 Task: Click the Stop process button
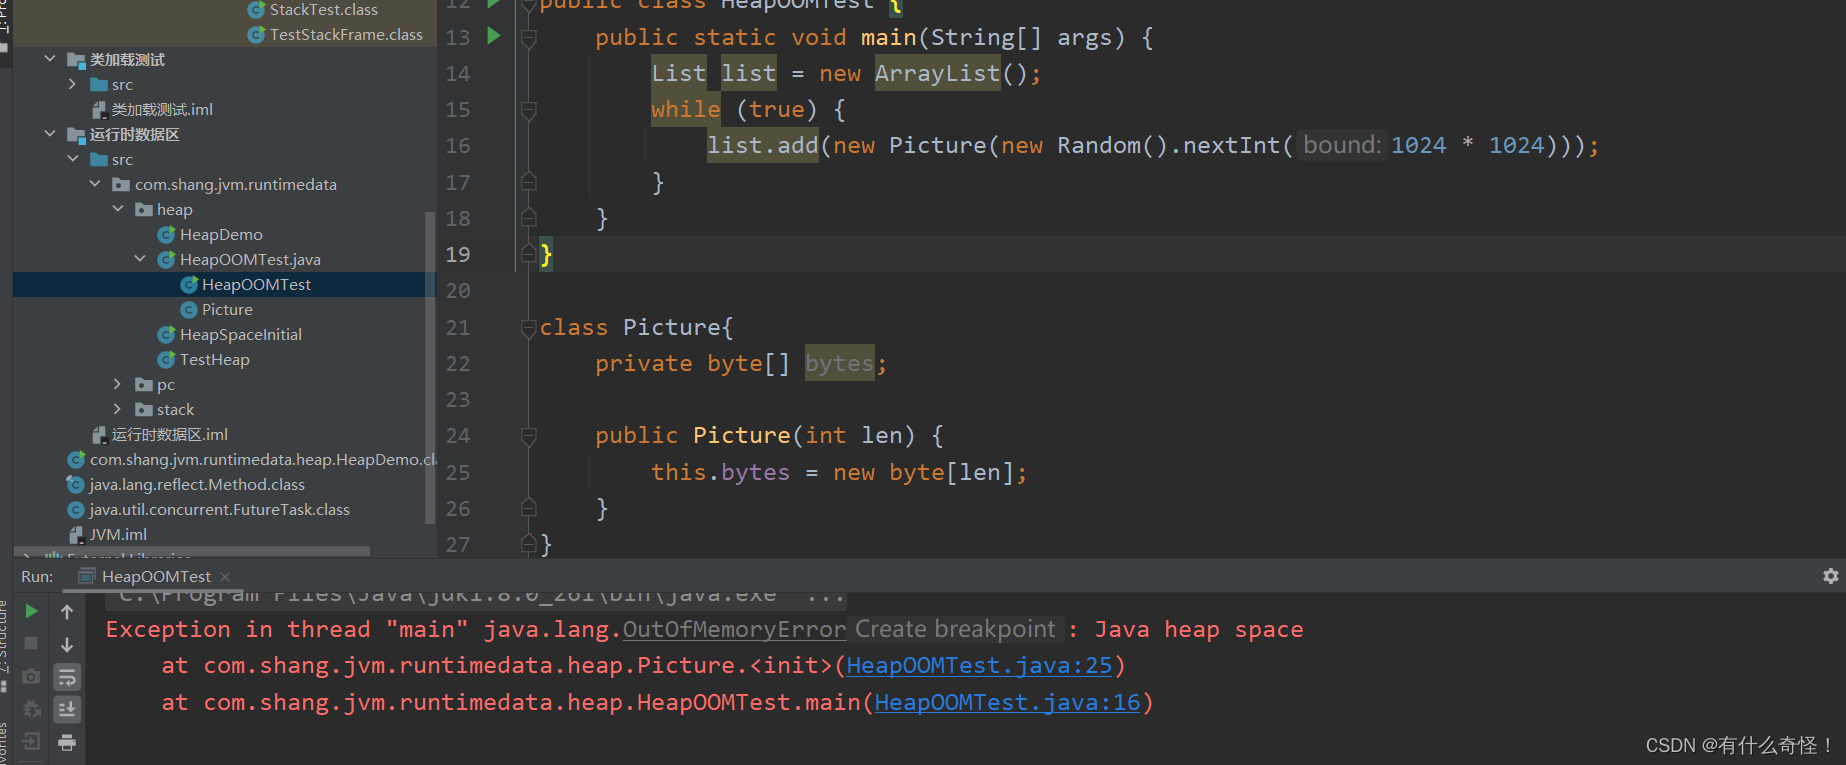point(31,643)
